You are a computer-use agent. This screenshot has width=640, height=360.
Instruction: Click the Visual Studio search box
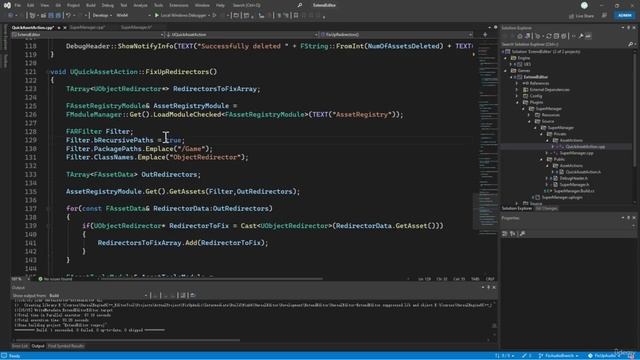coord(267,5)
